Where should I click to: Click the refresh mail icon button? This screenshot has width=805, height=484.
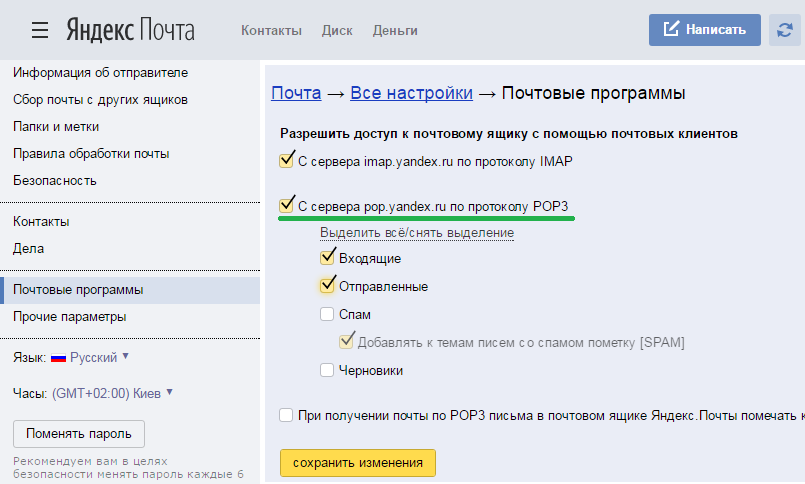click(x=784, y=30)
